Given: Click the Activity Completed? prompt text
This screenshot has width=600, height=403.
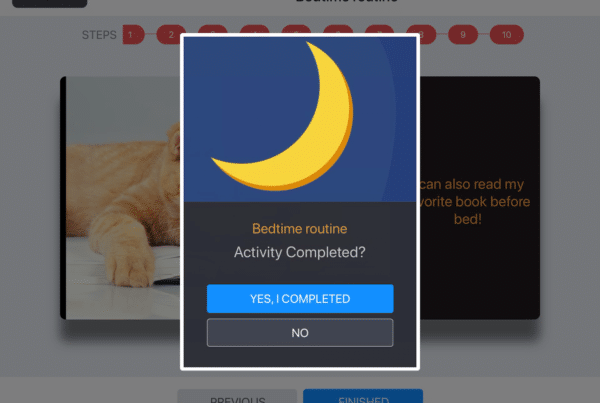Looking at the screenshot, I should (x=300, y=252).
